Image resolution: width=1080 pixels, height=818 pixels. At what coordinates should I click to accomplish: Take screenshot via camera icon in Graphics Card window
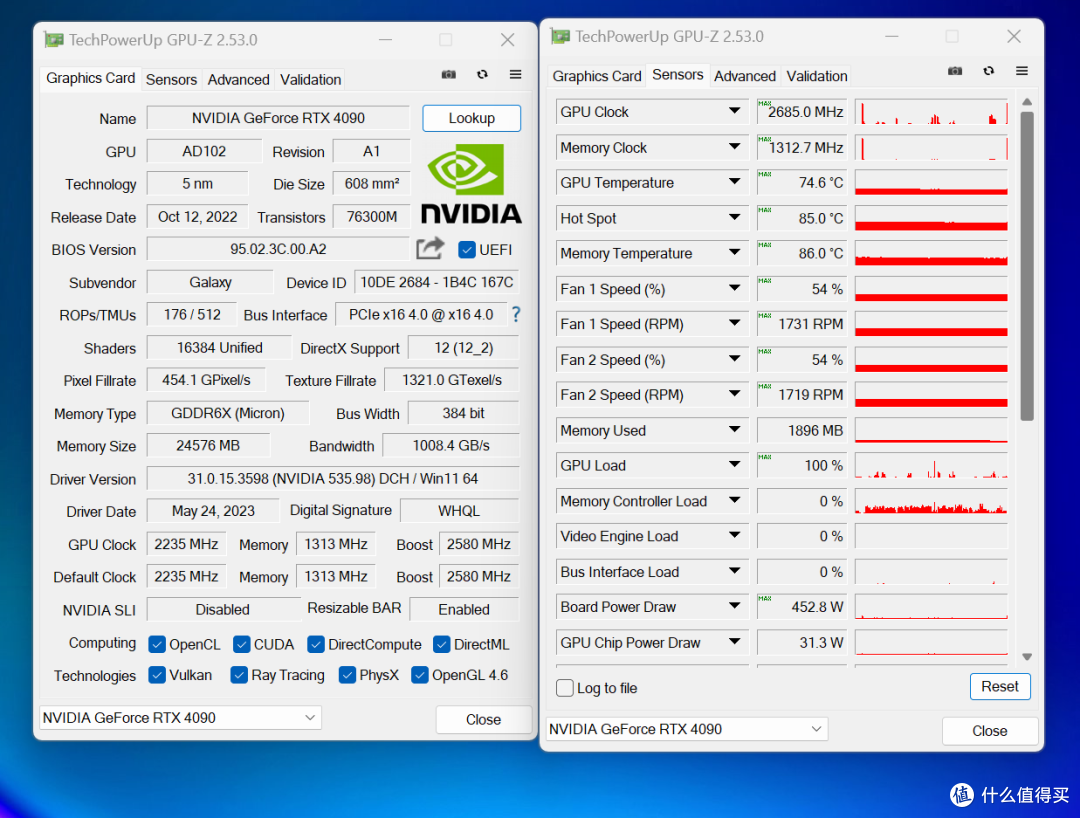coord(448,74)
